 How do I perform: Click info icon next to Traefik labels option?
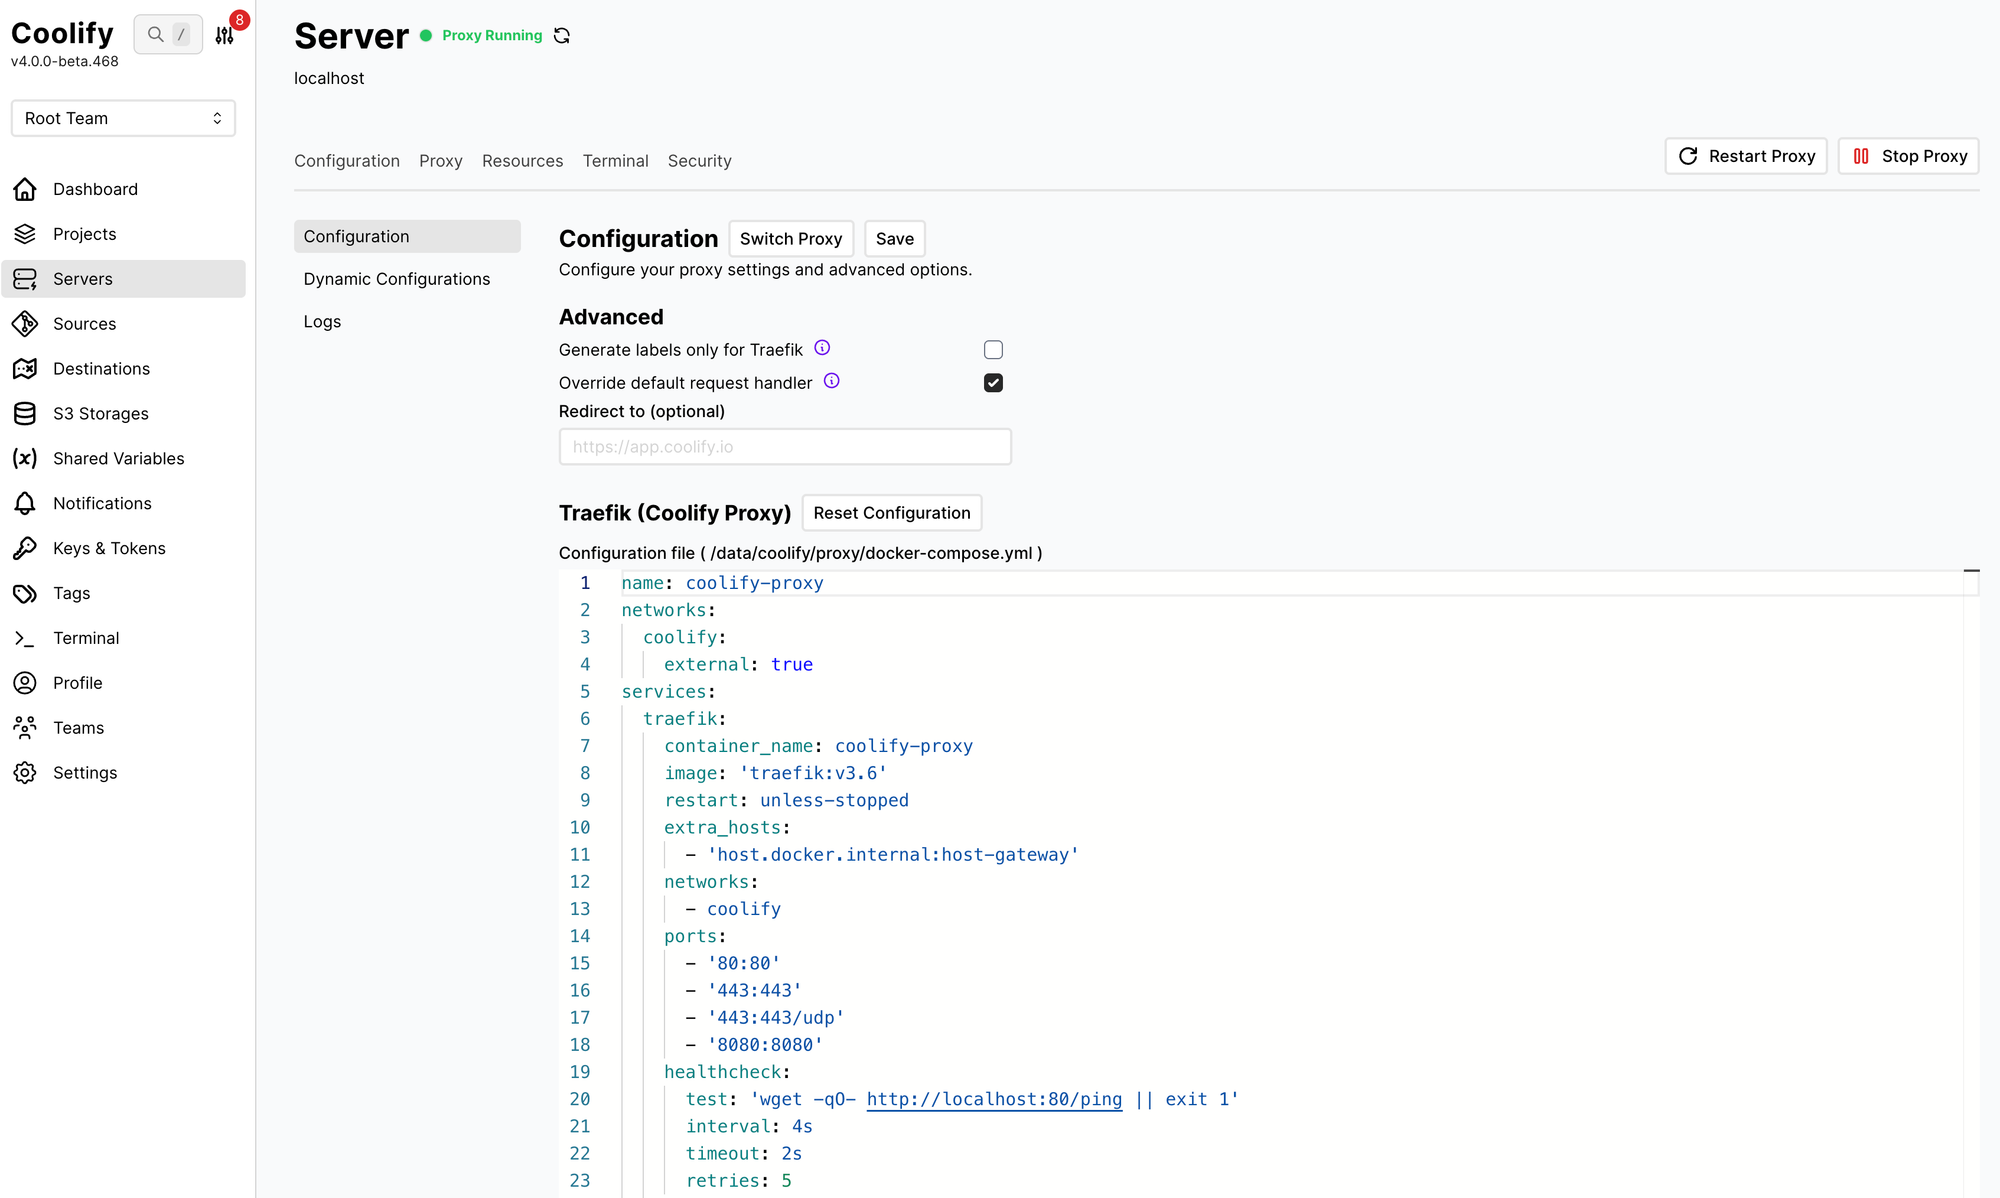click(822, 348)
